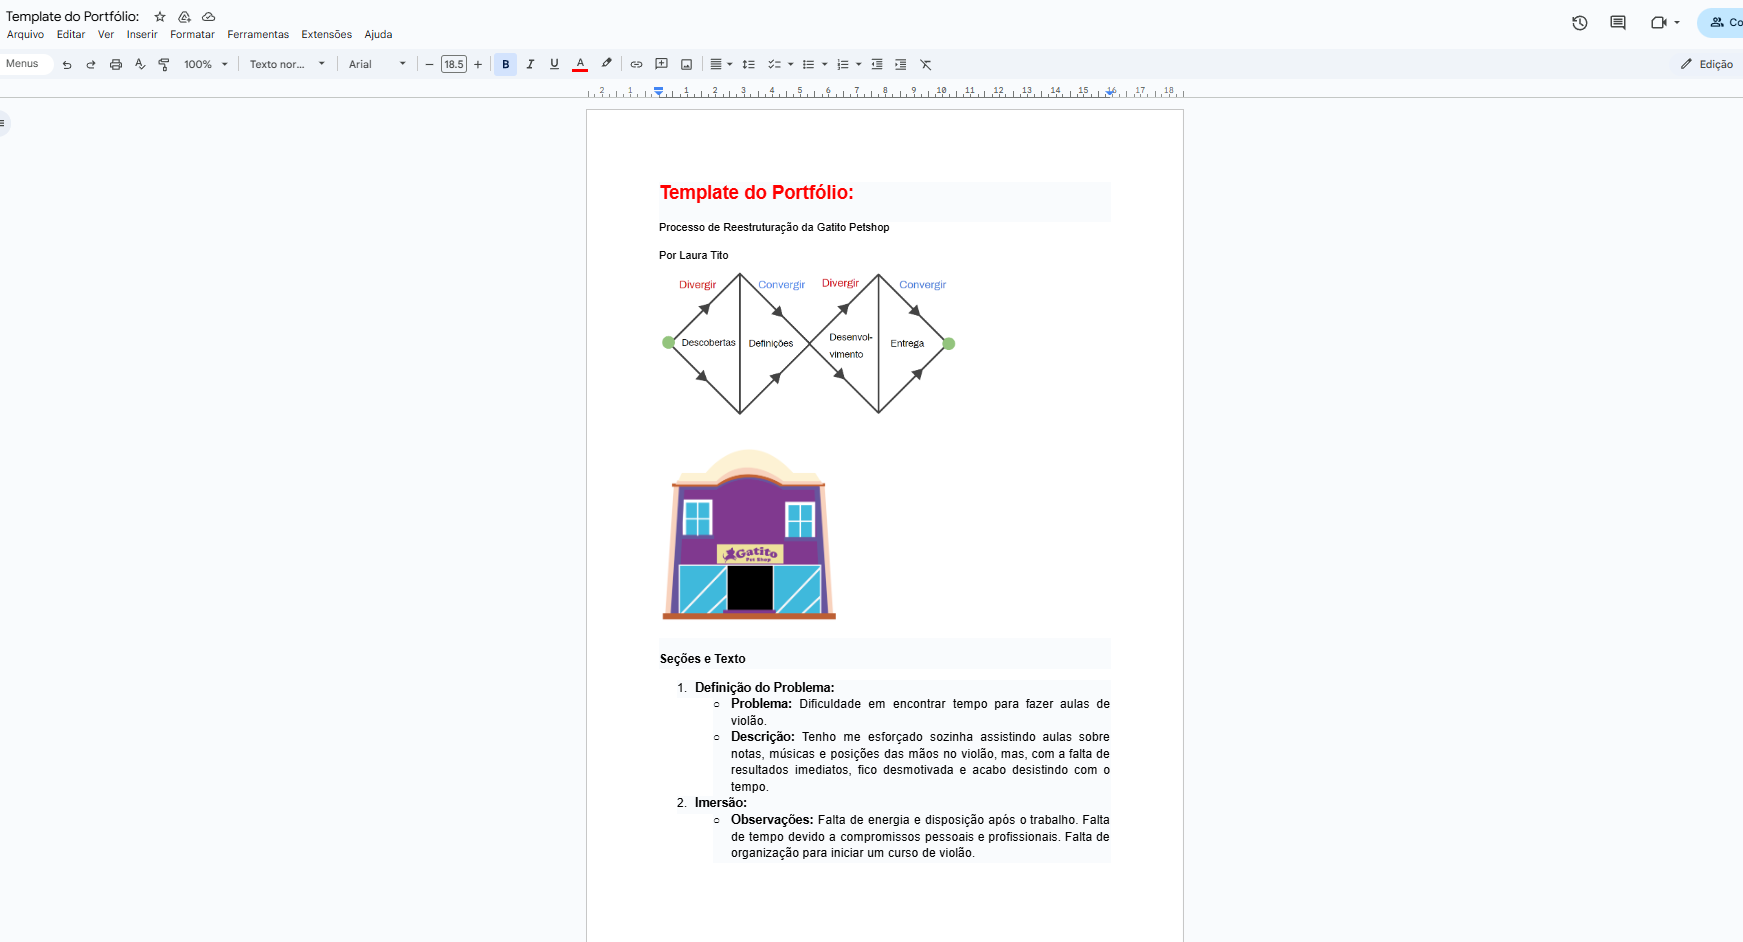
Task: Toggle bold formatting
Action: [506, 64]
